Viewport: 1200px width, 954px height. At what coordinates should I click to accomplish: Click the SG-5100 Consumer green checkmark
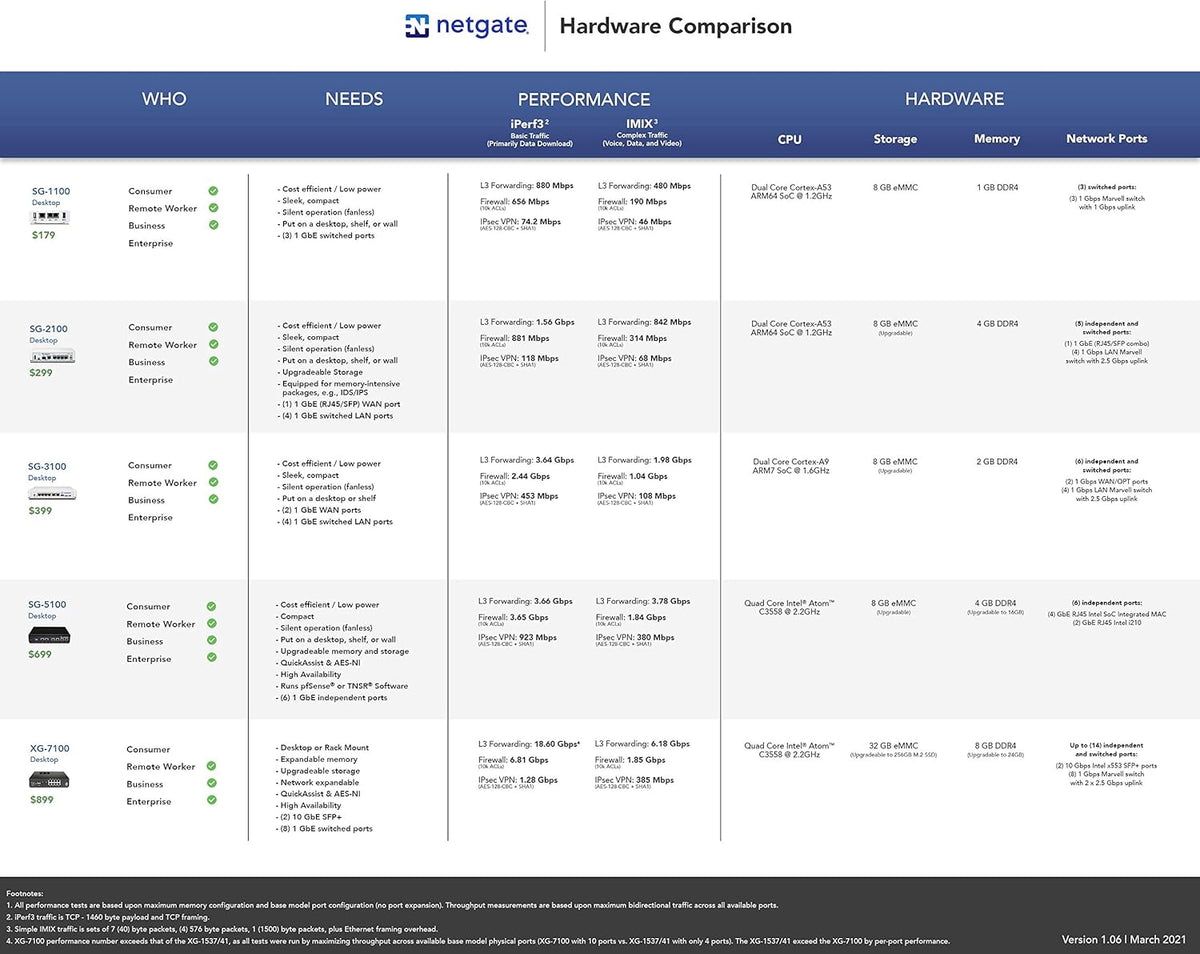[211, 606]
